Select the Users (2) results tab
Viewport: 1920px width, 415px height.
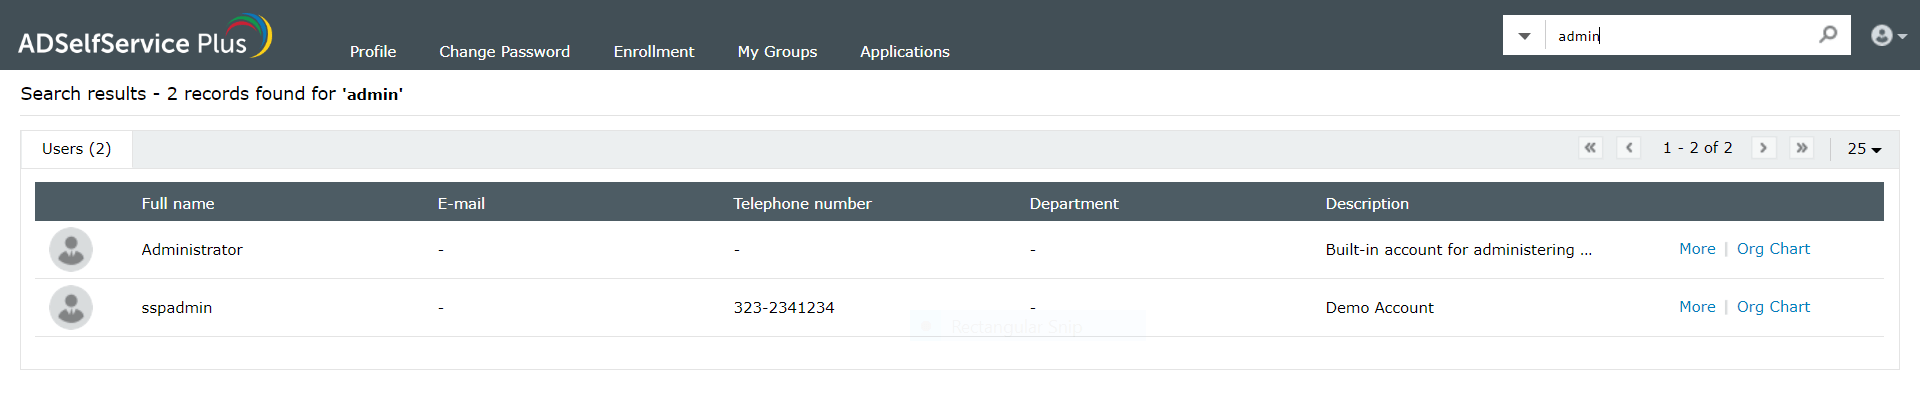77,149
